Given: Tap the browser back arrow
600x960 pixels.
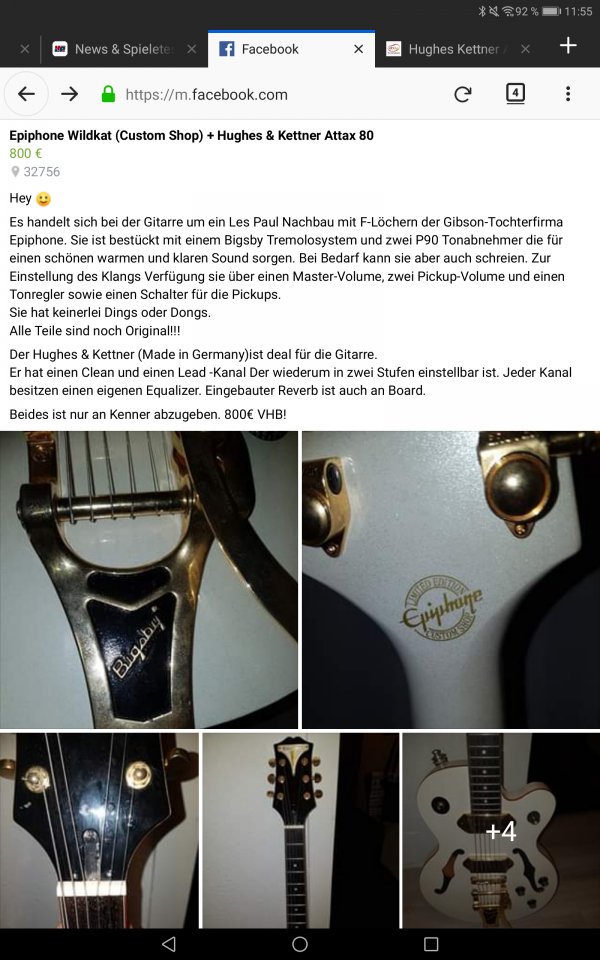Looking at the screenshot, I should pos(26,94).
